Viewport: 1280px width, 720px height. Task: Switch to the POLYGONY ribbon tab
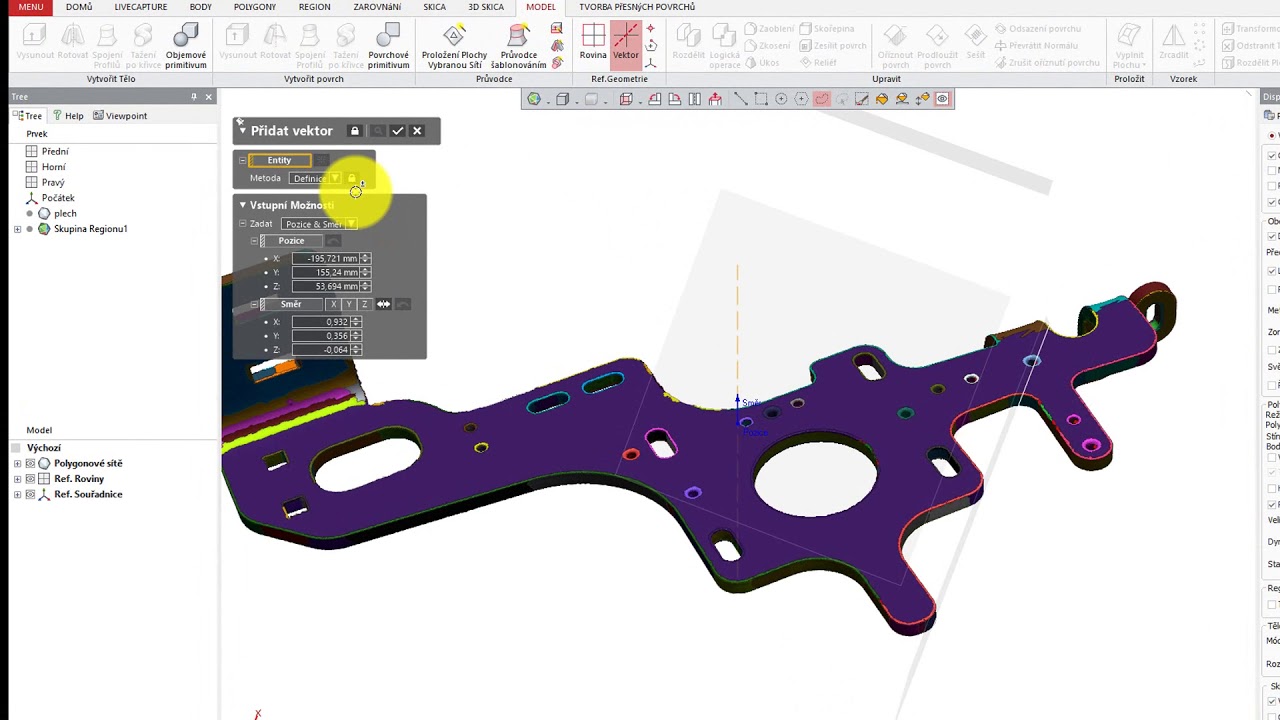[254, 7]
